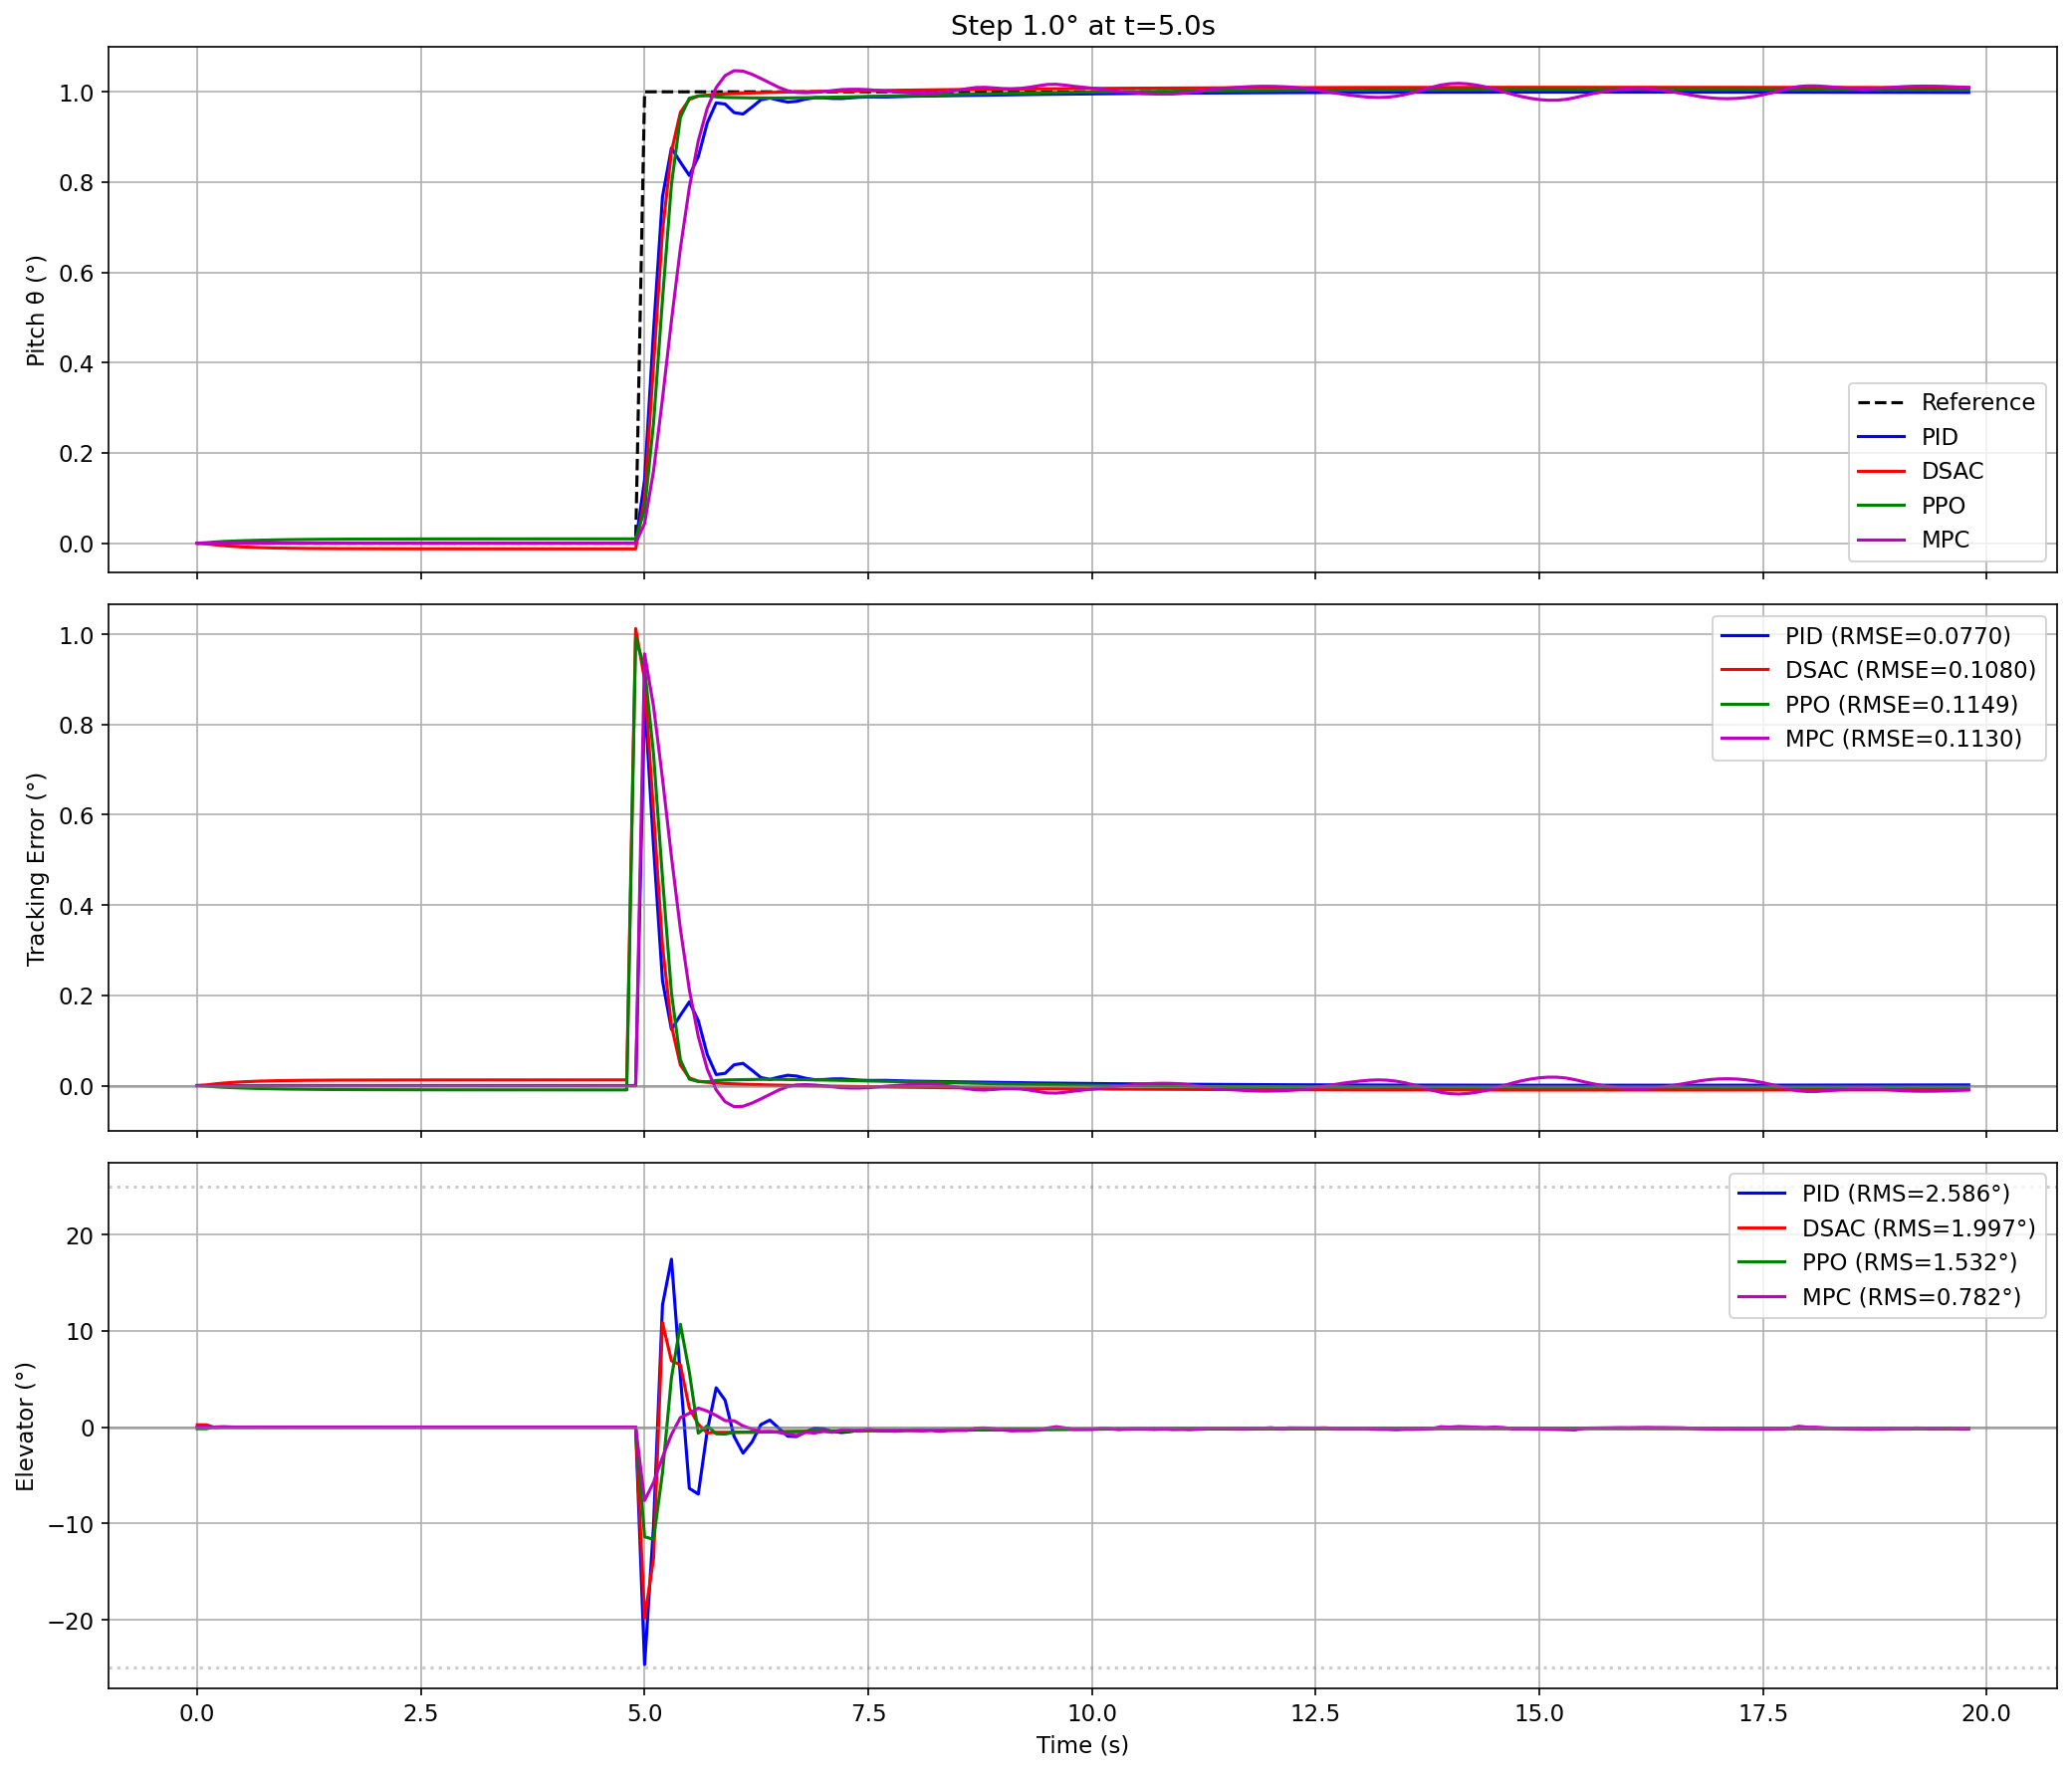Click the "0.6" tick on Tracking Error axis

(x=77, y=816)
